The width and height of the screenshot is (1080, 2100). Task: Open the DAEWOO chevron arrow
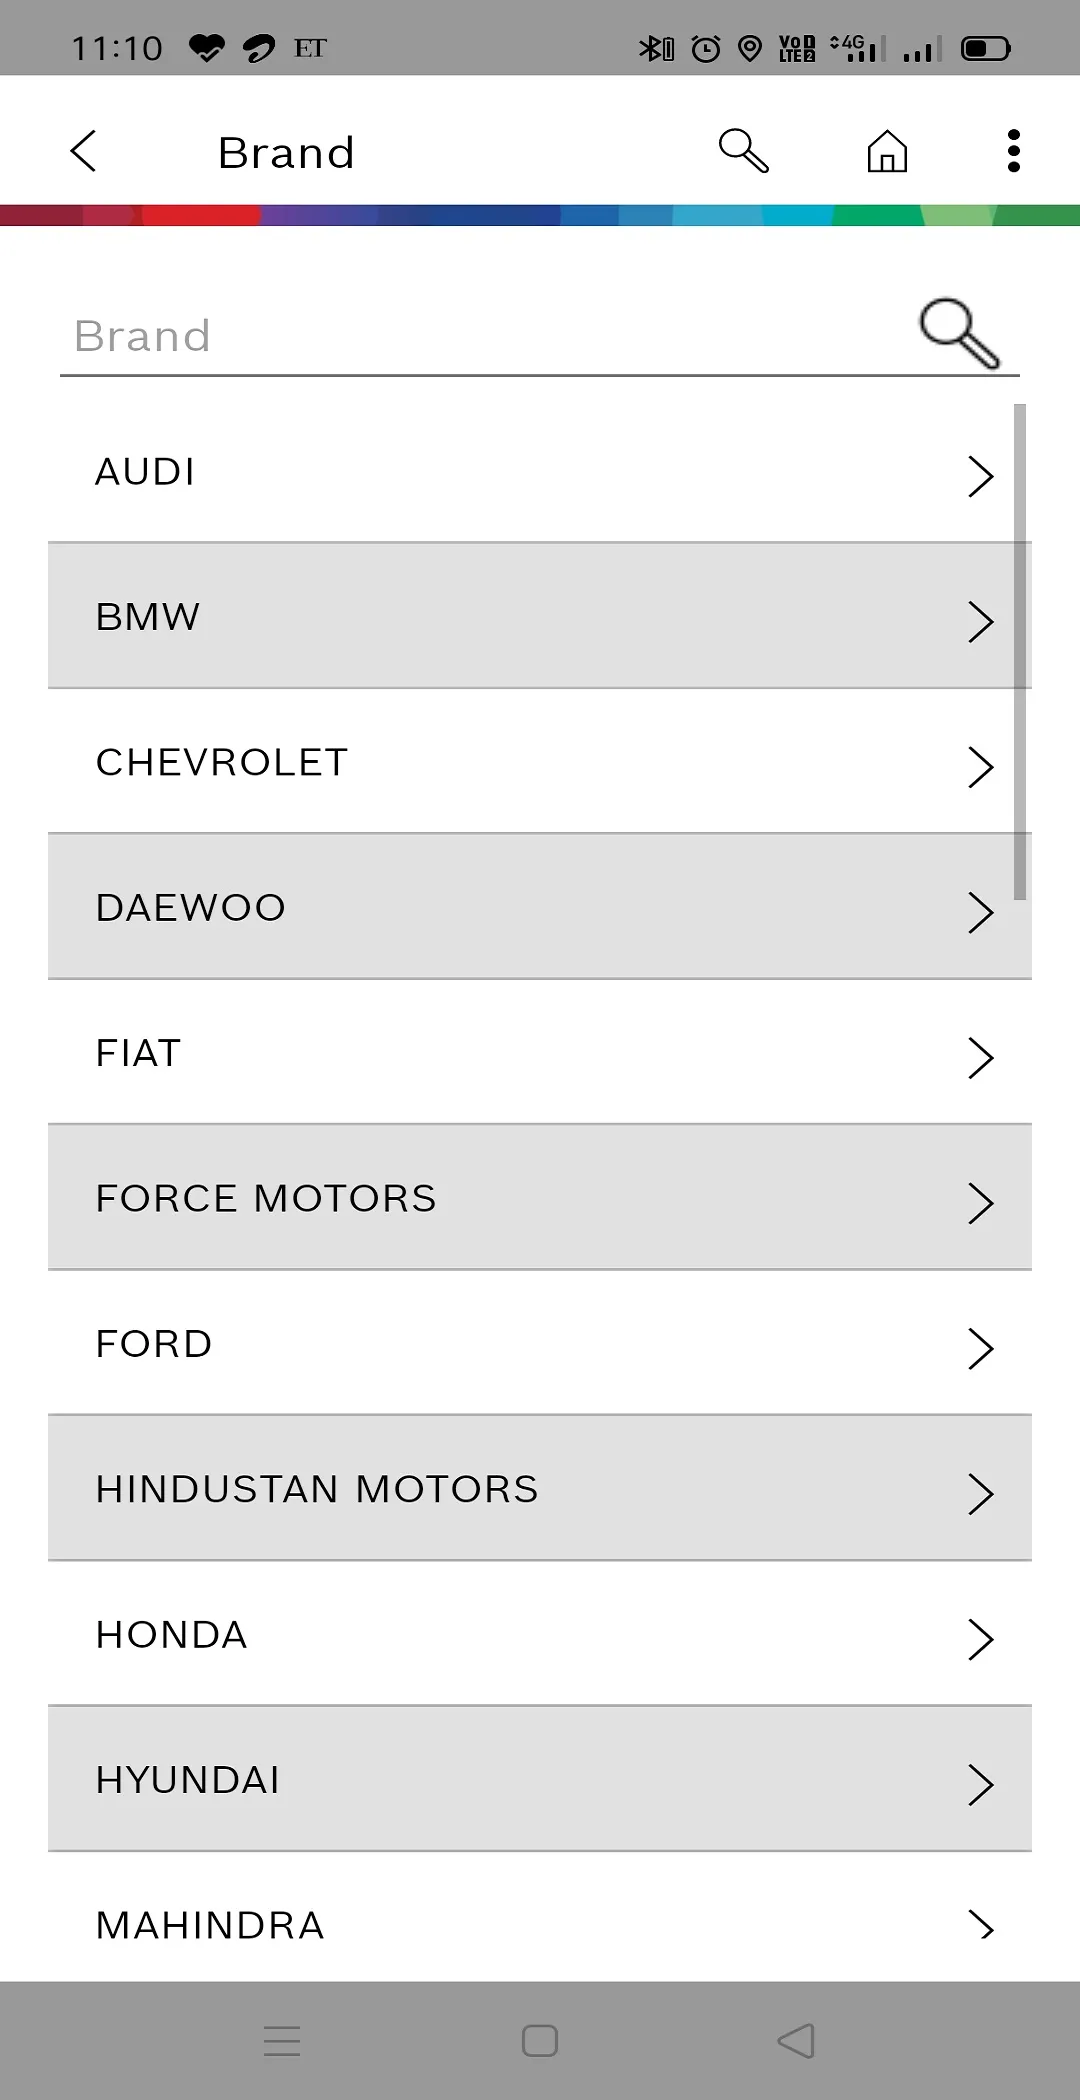tap(980, 912)
